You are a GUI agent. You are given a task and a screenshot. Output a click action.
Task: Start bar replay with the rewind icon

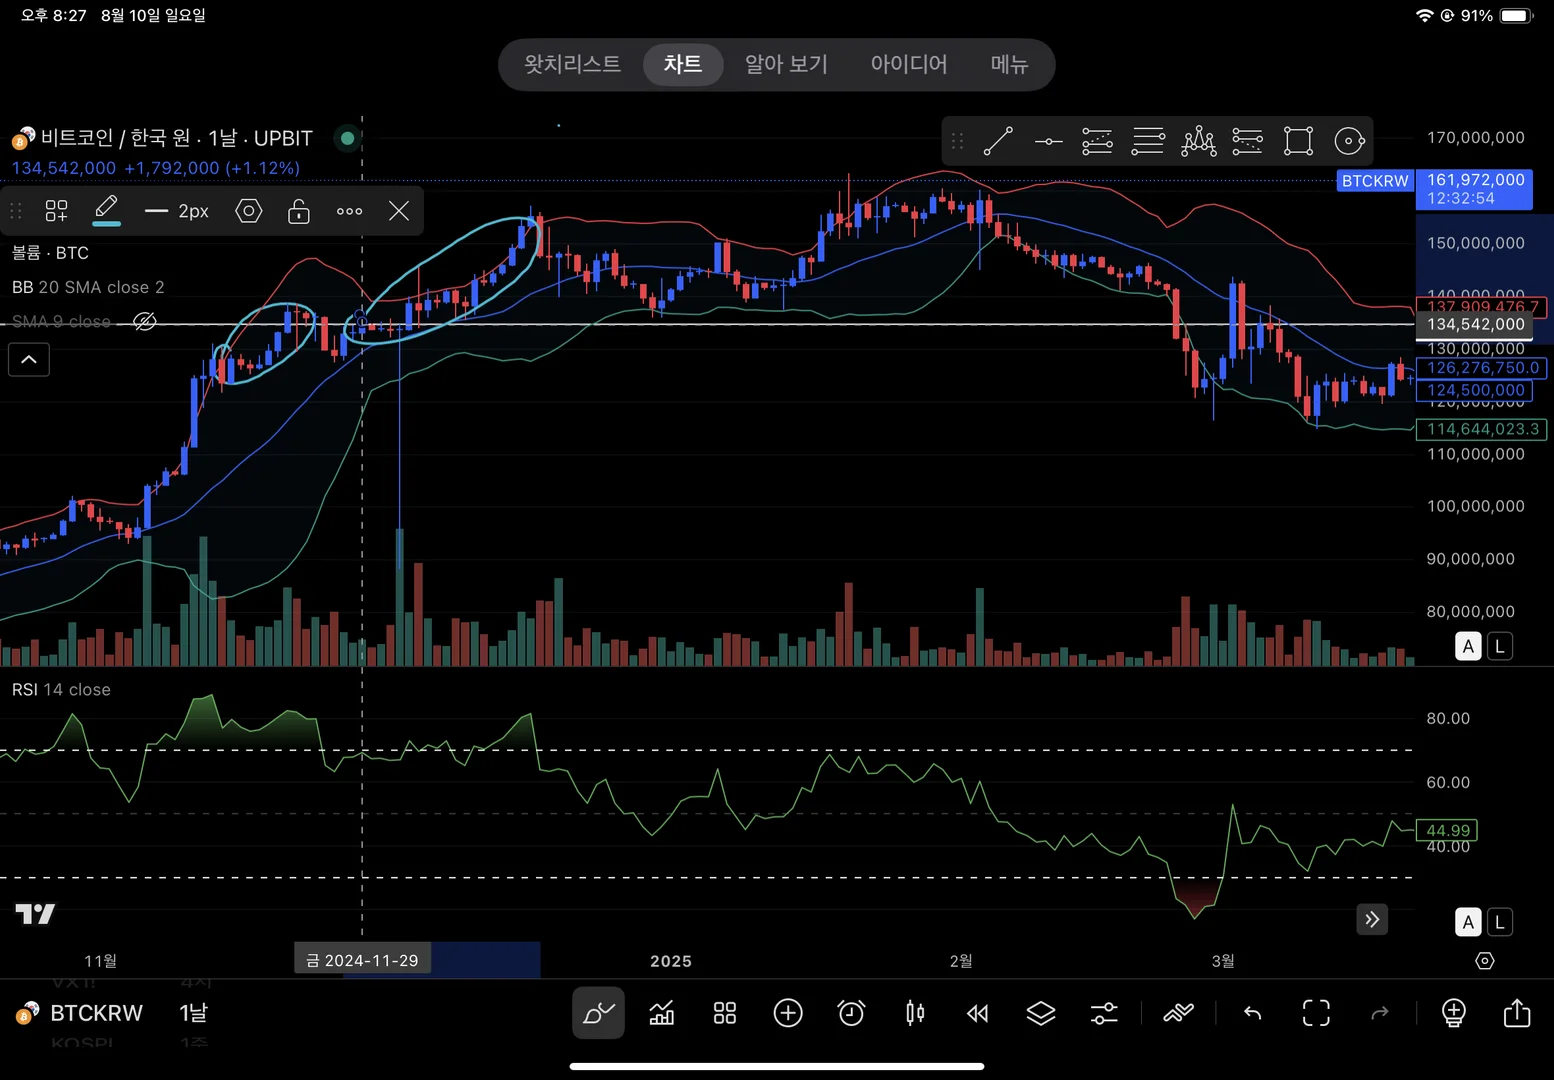coord(977,1013)
